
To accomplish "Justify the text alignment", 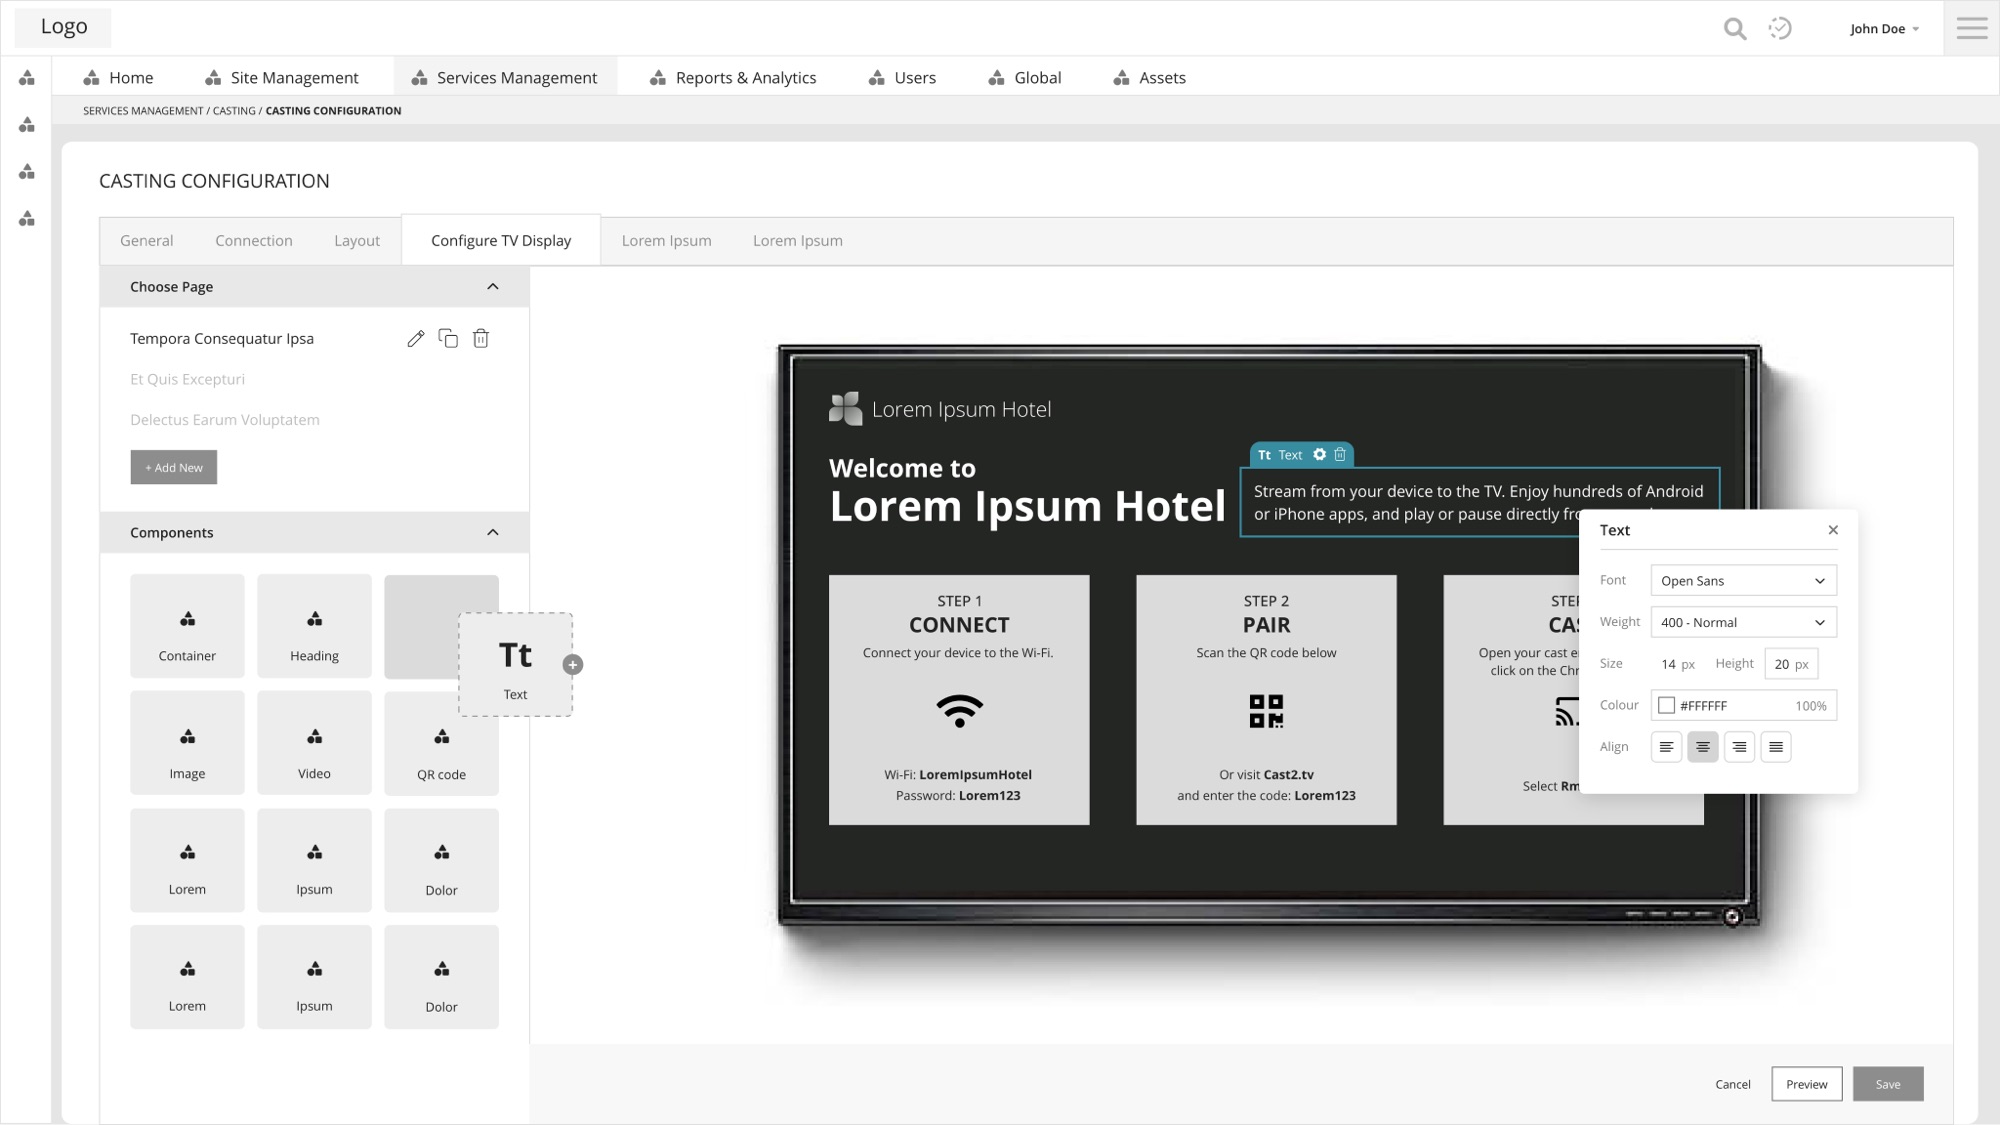I will point(1776,747).
